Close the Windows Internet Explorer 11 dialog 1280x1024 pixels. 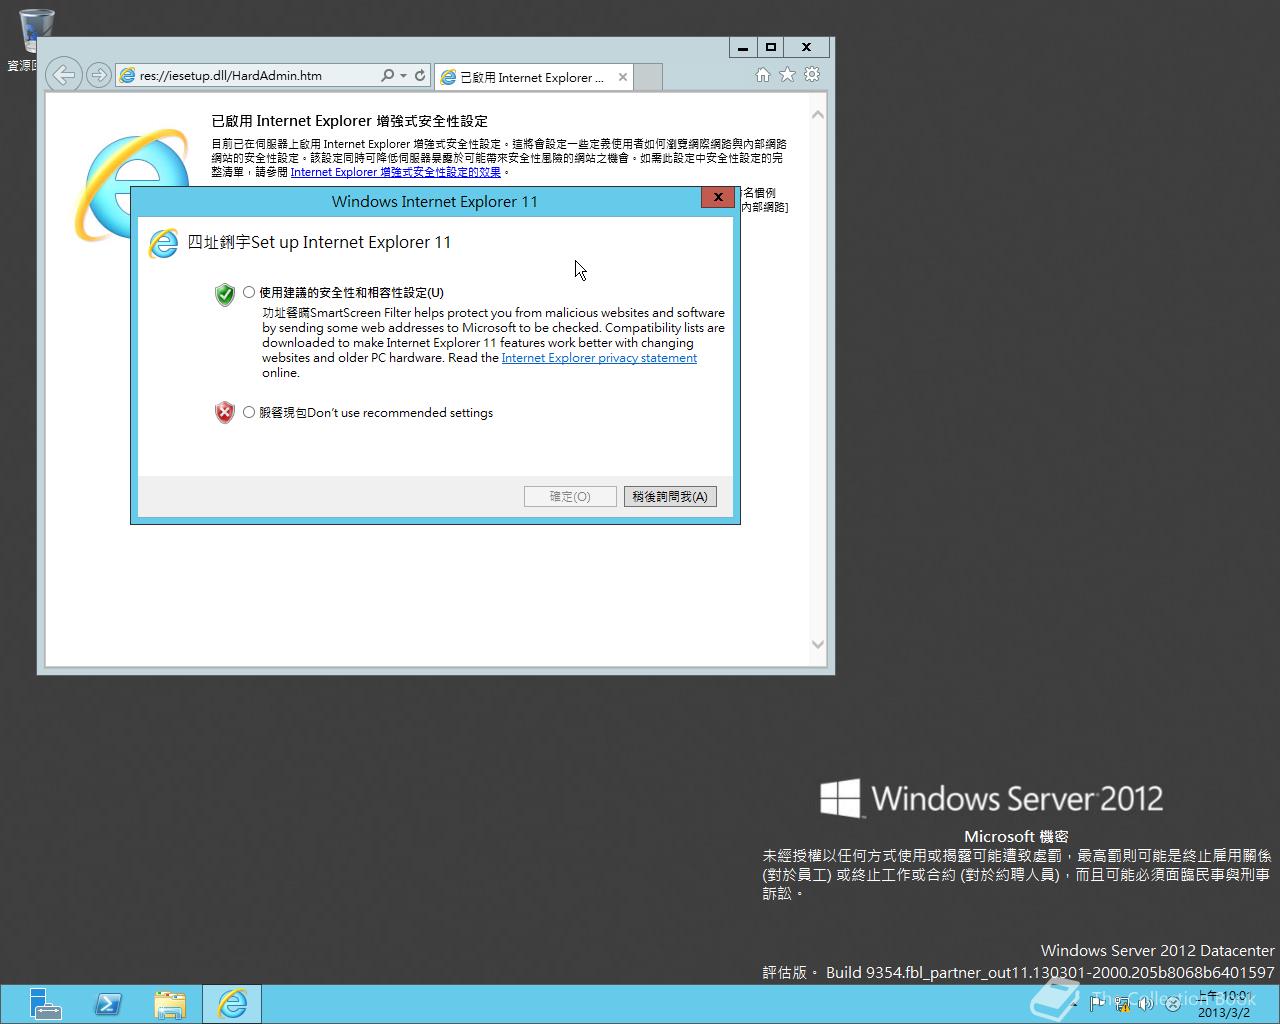[x=717, y=198]
